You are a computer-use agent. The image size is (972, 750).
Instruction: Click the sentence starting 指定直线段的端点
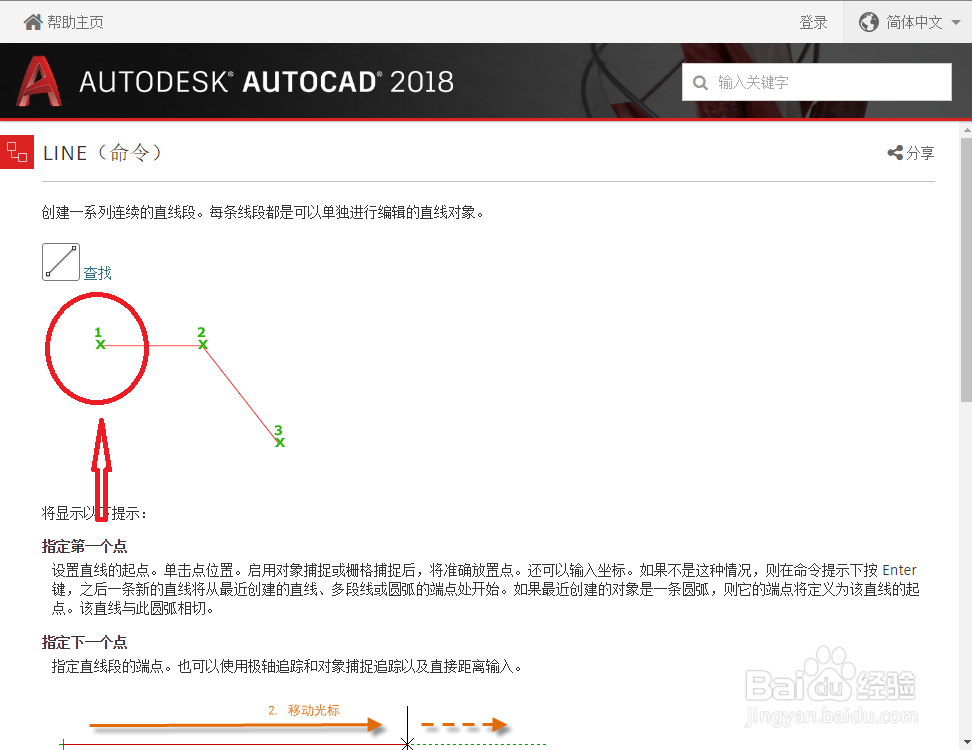click(x=288, y=666)
